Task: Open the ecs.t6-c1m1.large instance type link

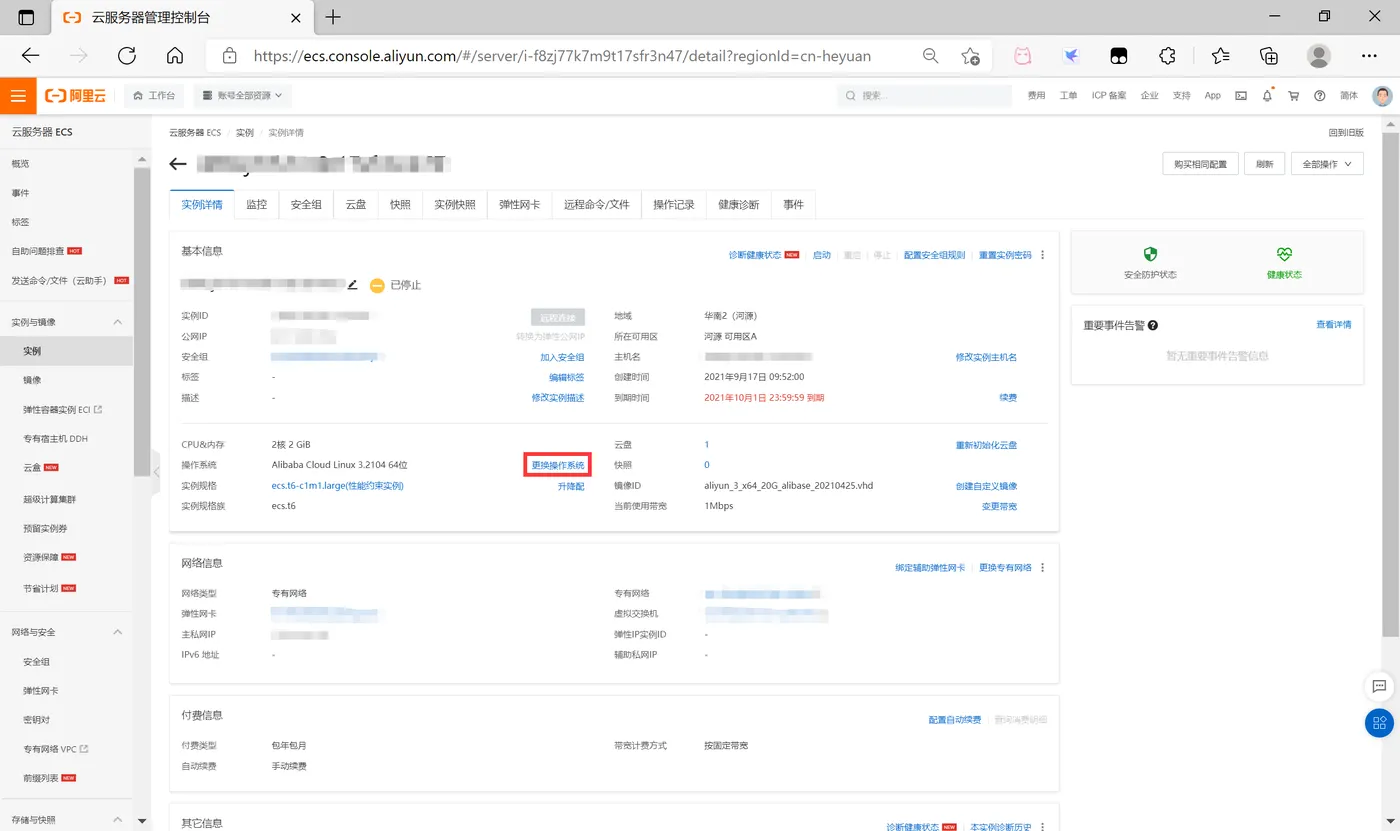Action: point(337,486)
